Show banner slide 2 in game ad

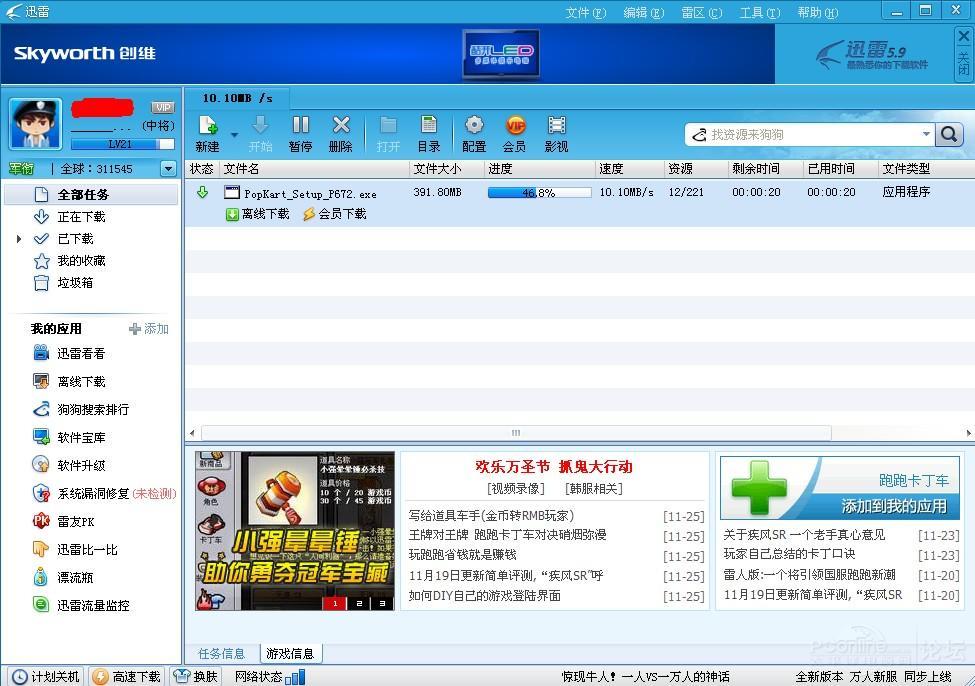coord(359,603)
